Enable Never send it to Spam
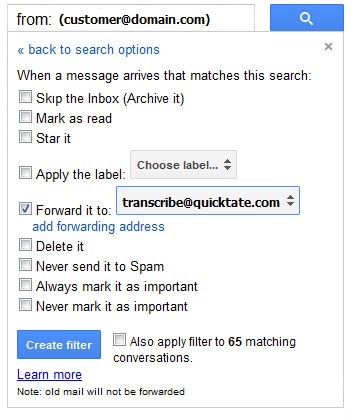Viewport: 362px width, 419px height. [x=25, y=265]
